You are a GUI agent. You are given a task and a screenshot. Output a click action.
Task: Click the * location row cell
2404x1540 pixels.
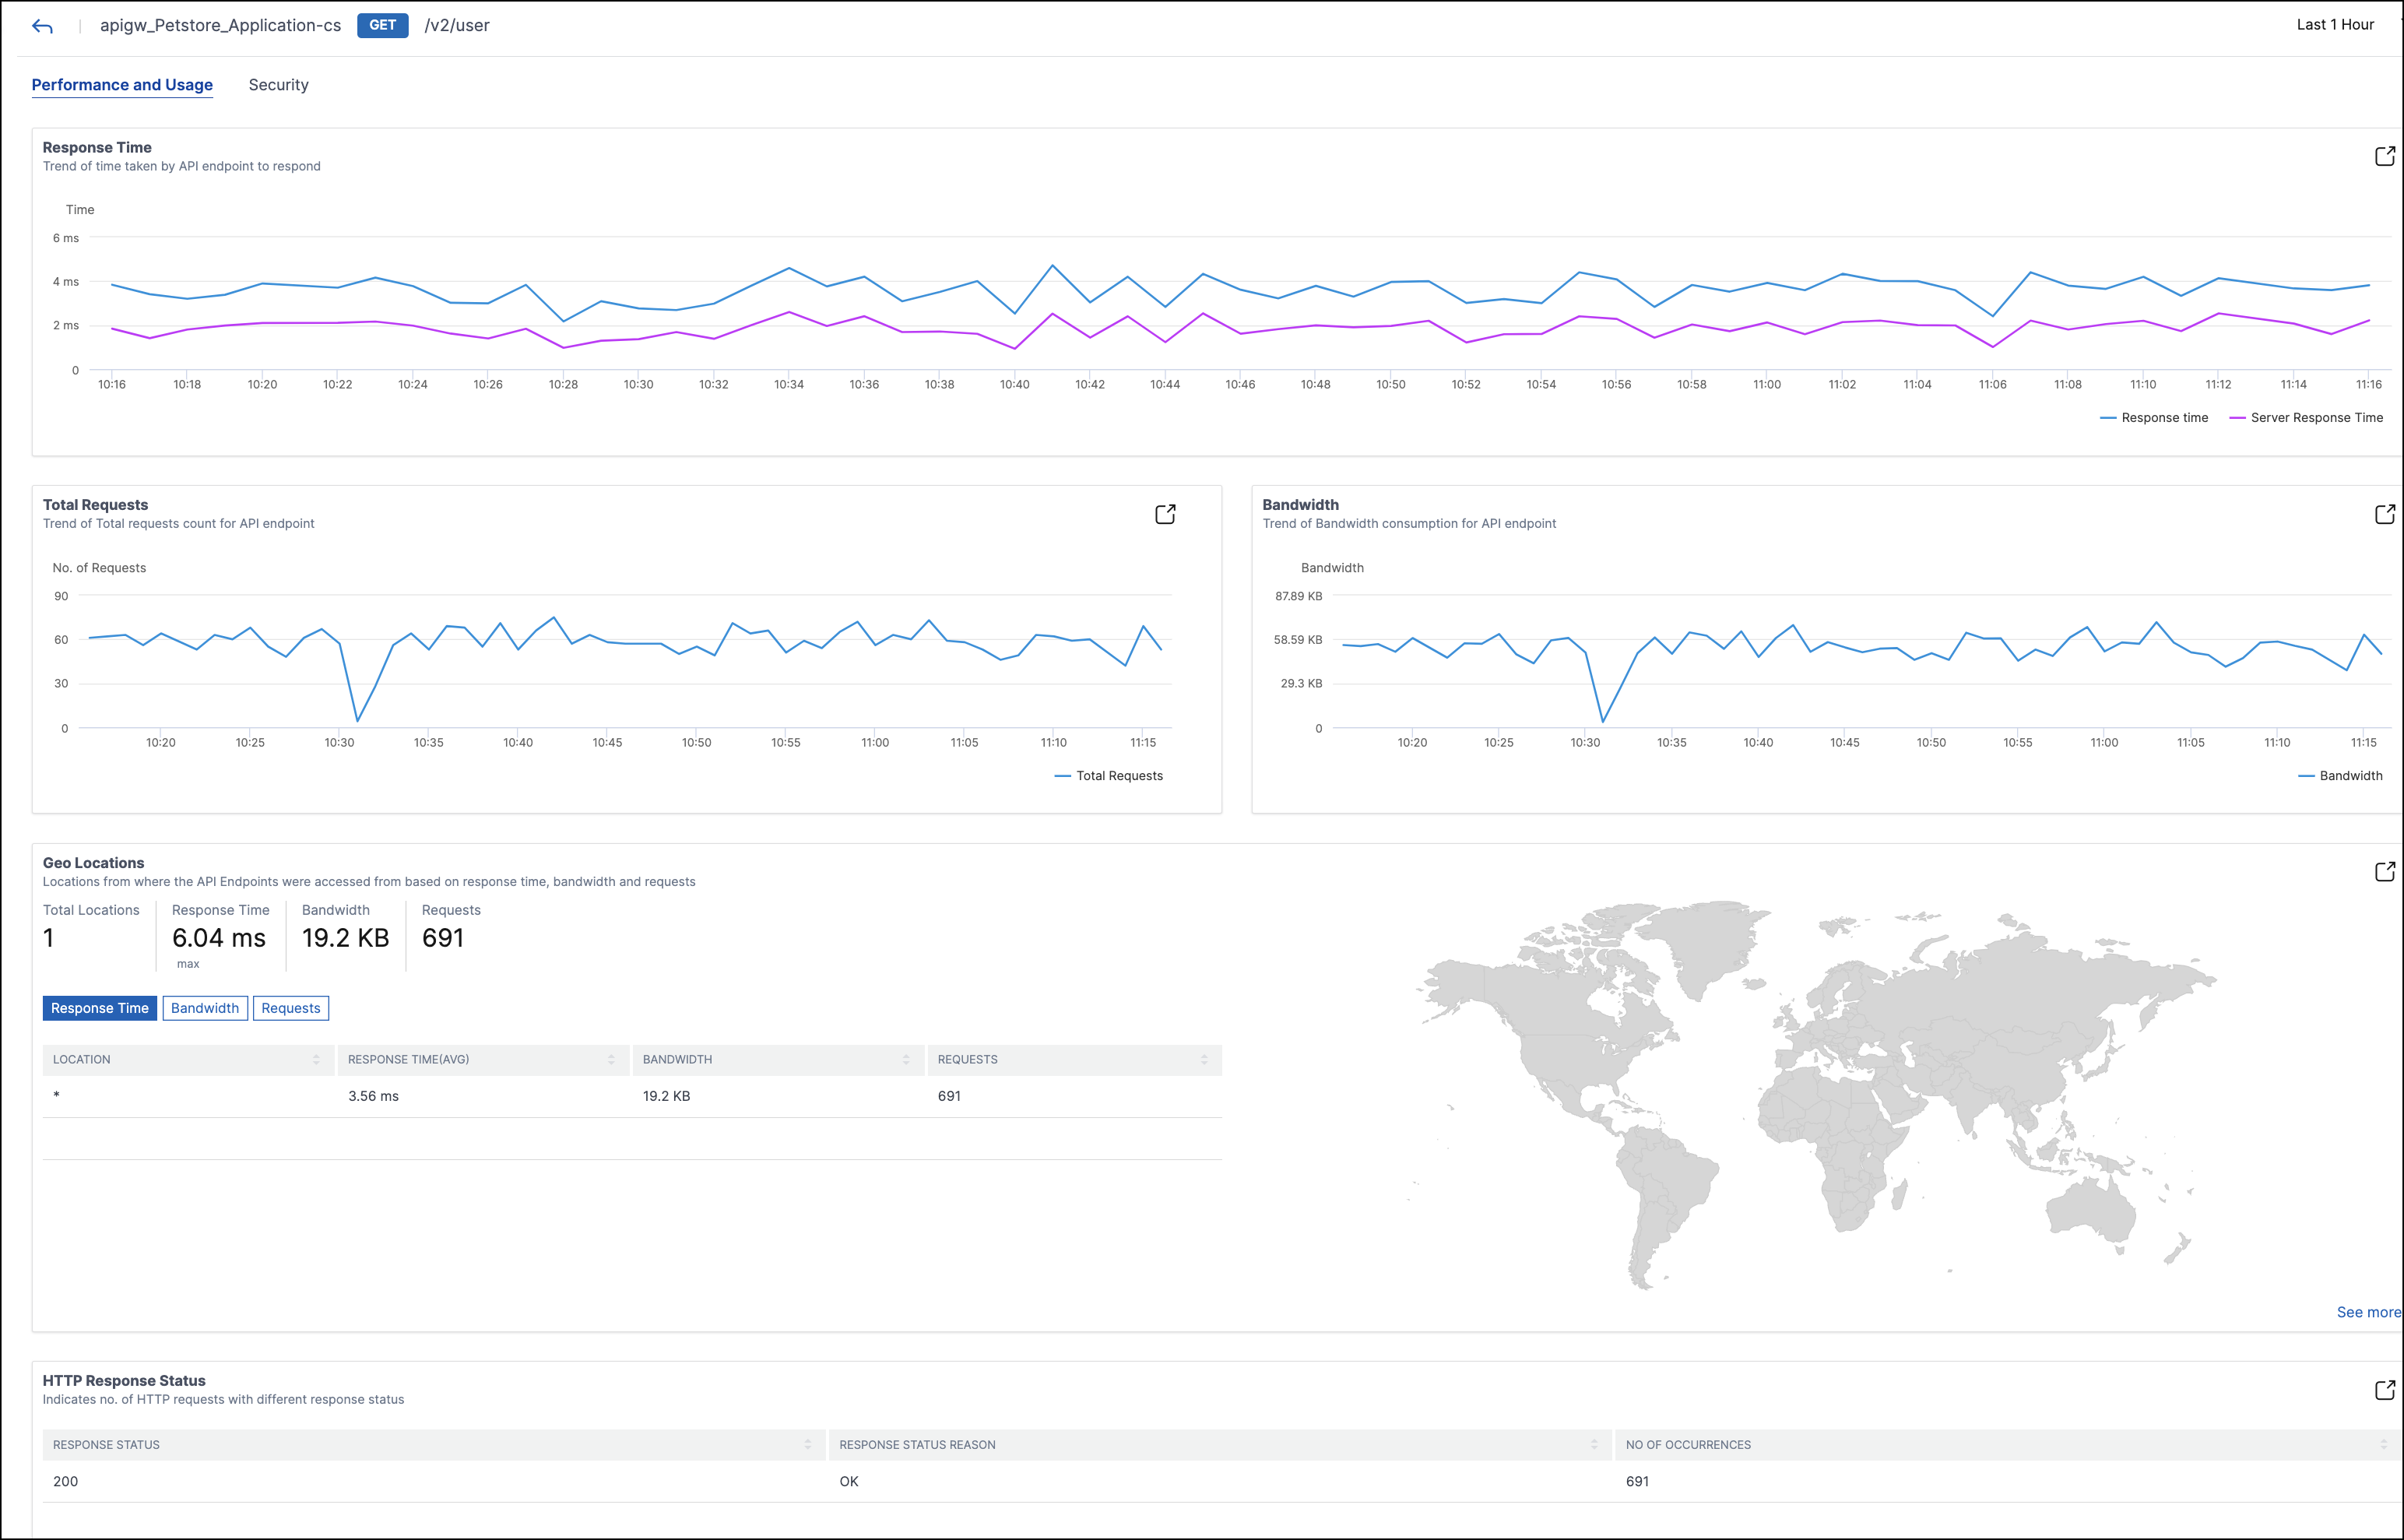click(56, 1096)
